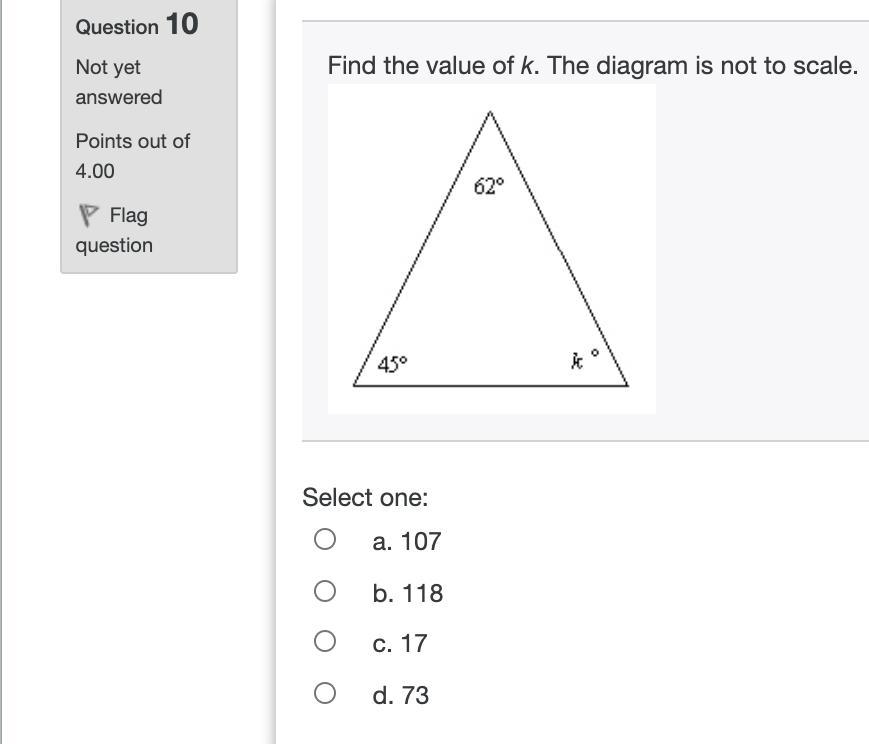This screenshot has height=744, width=869.
Task: Click the bottom edge of the triangle
Action: coord(490,385)
